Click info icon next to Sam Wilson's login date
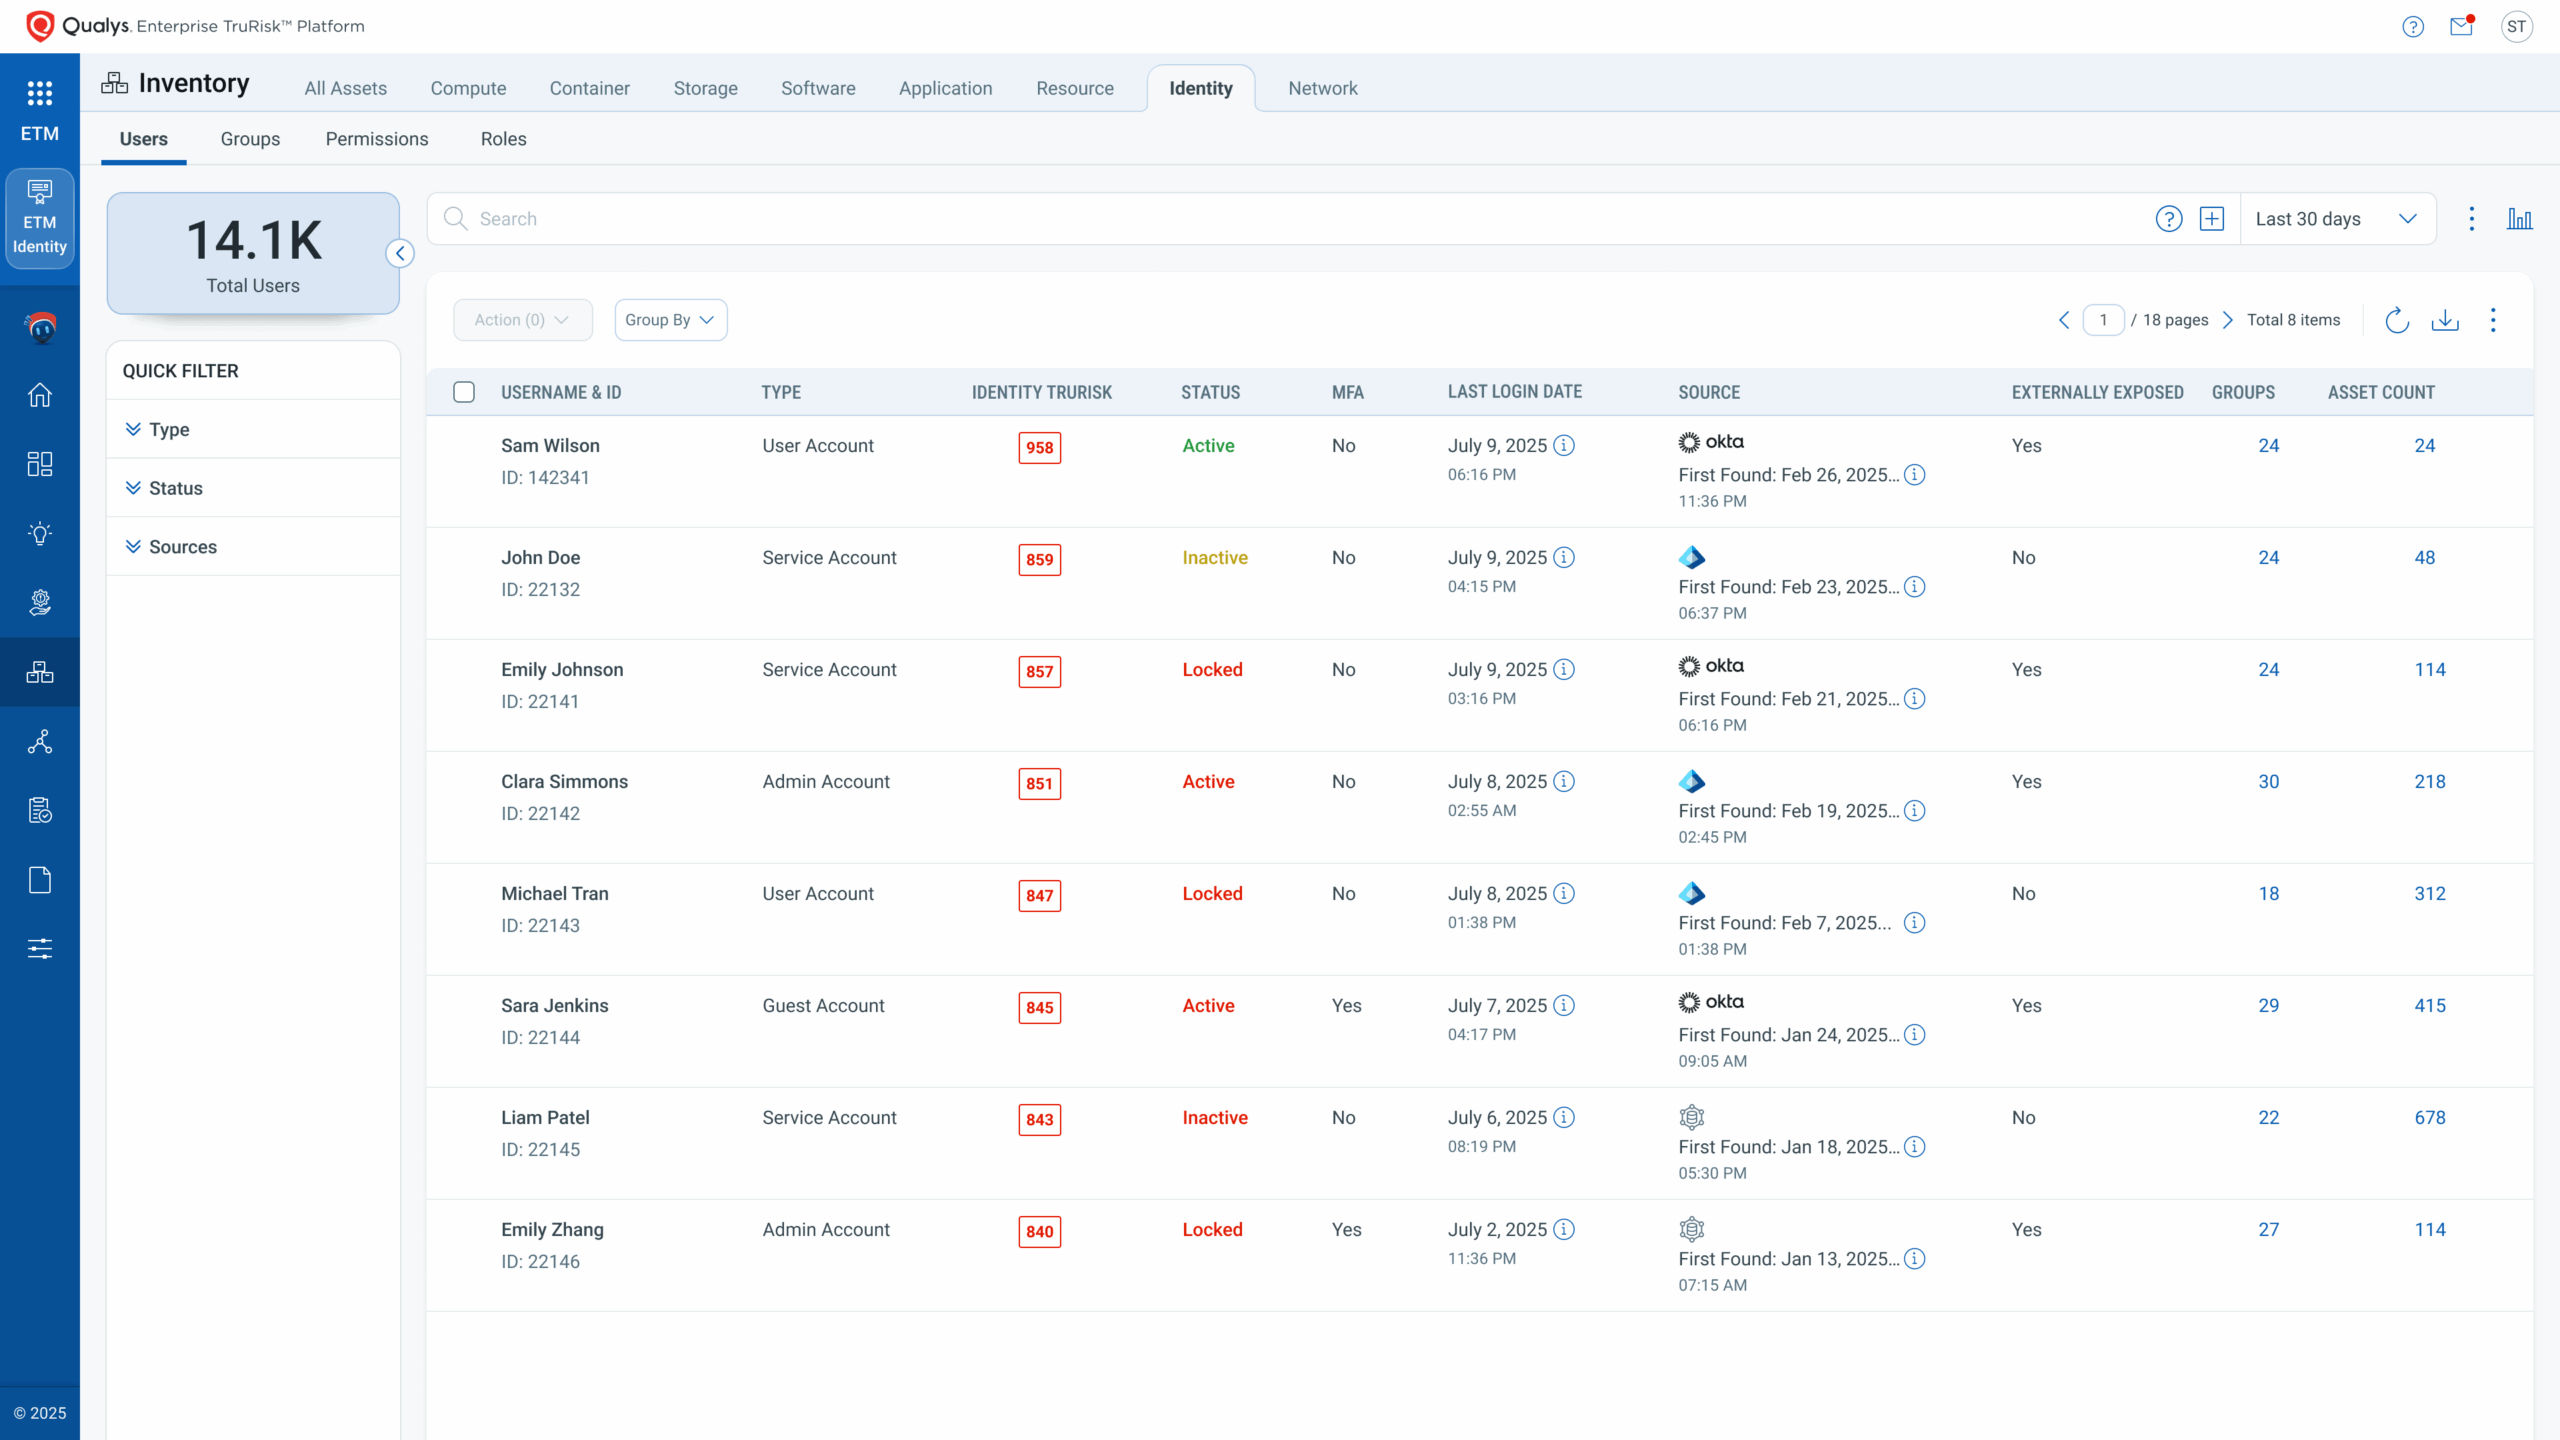 point(1564,446)
